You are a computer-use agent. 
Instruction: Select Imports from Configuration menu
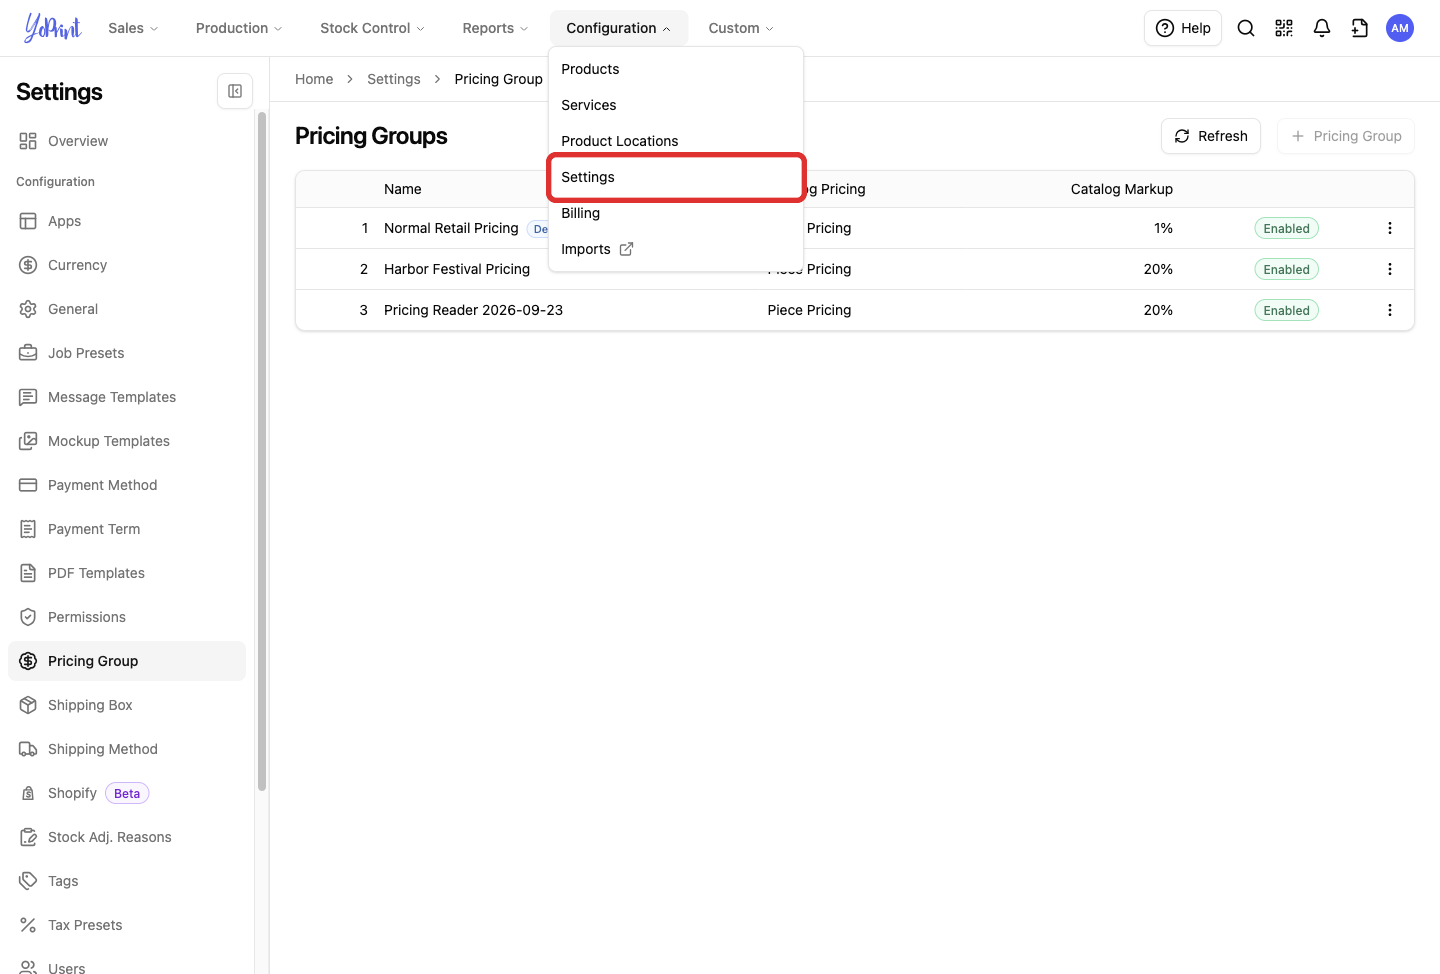click(676, 249)
